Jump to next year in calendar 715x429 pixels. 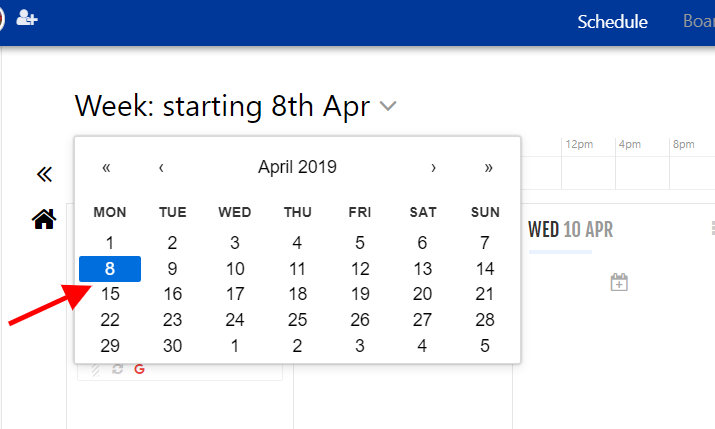pyautogui.click(x=488, y=167)
